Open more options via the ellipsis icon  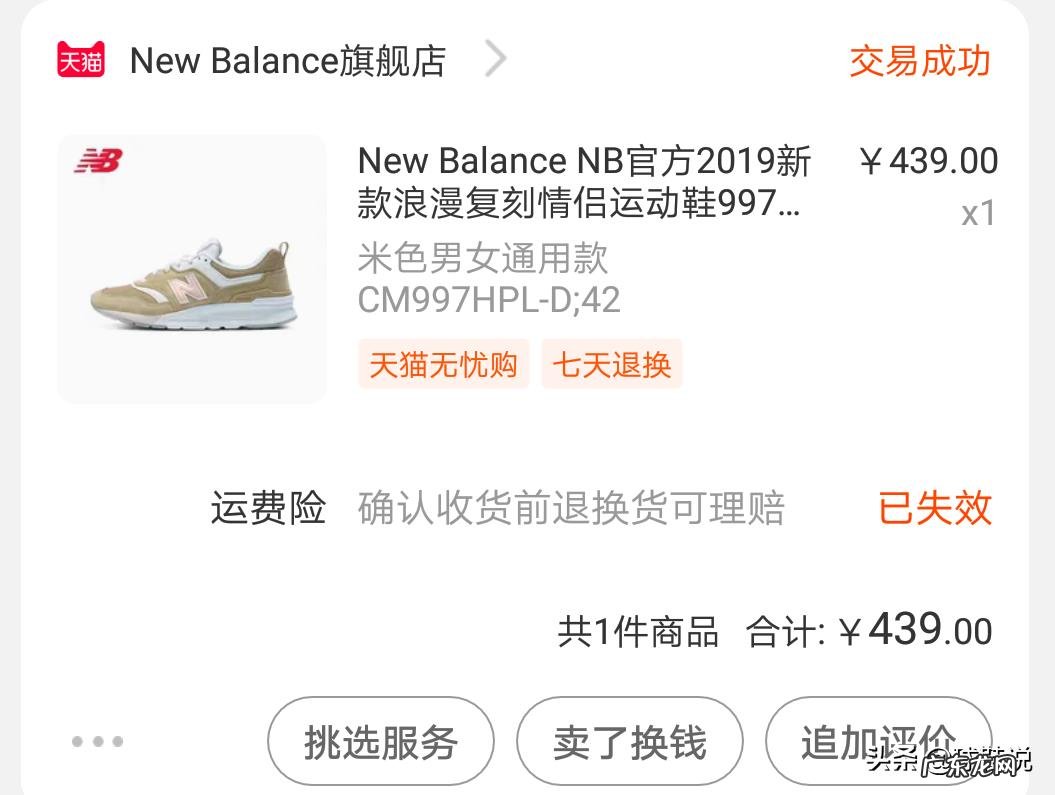click(x=97, y=741)
